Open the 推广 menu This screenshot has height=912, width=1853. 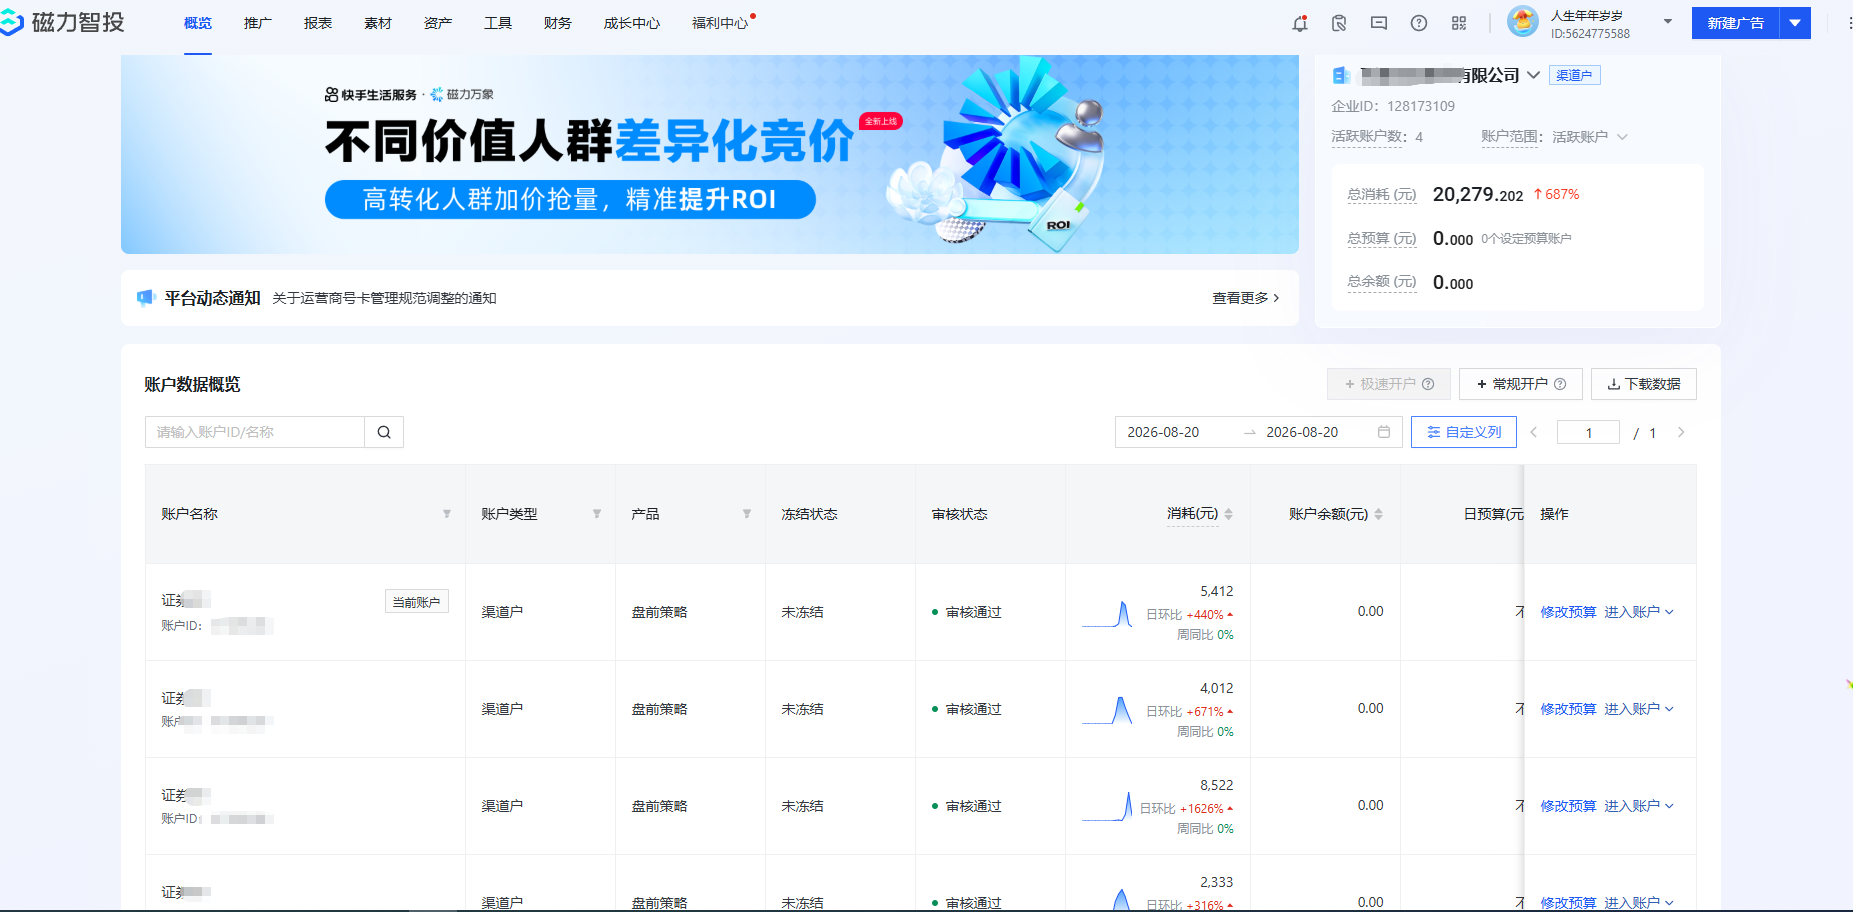click(258, 23)
